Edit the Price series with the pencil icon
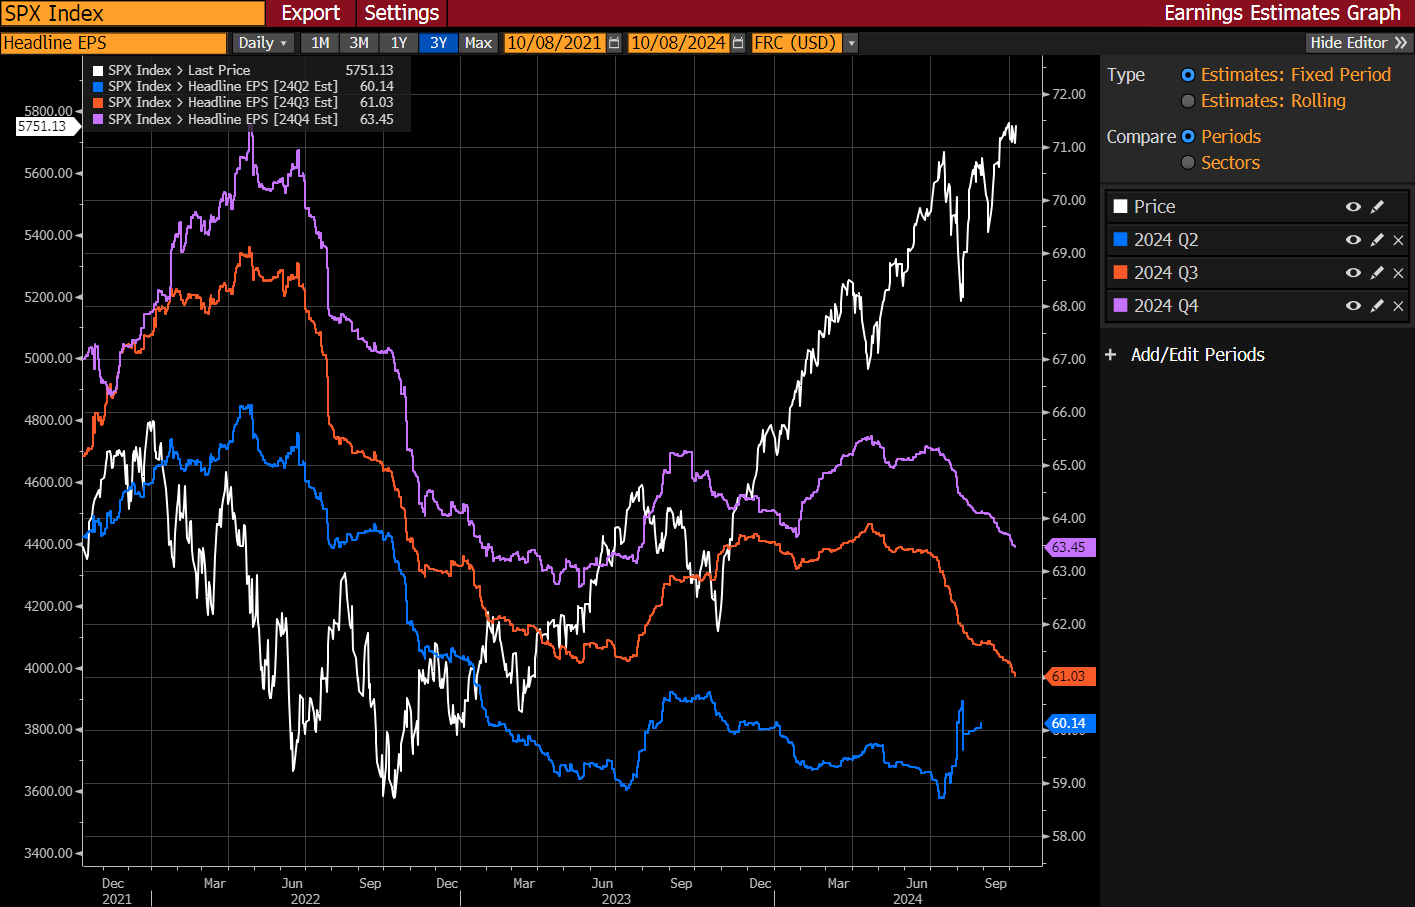 (1377, 206)
